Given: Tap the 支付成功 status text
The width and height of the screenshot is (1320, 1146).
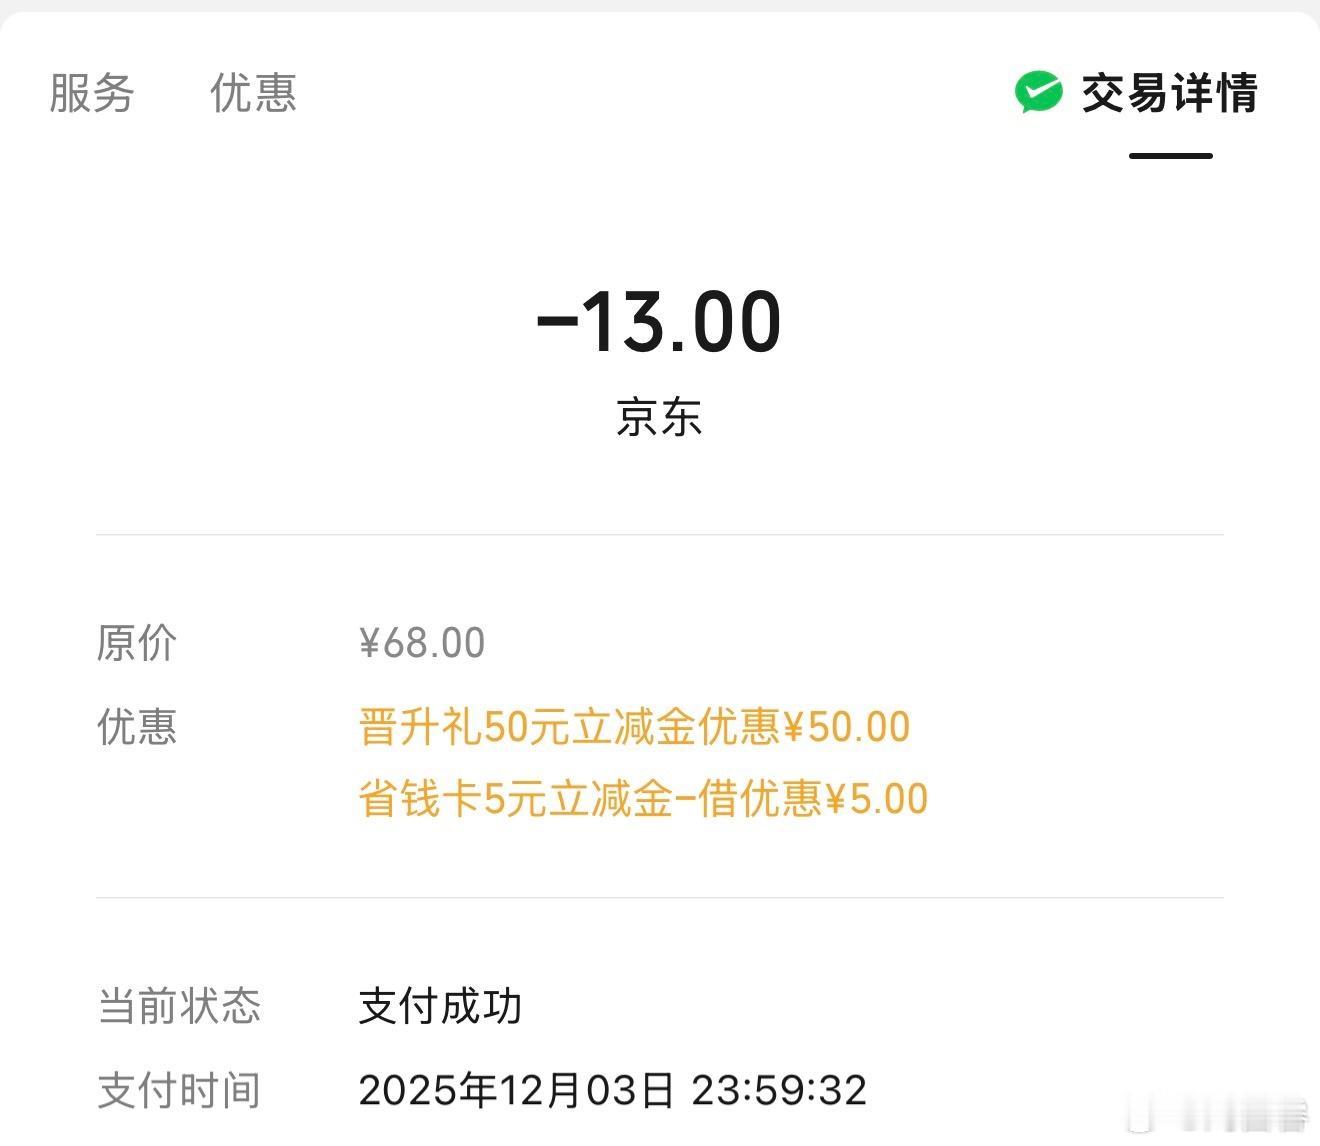Looking at the screenshot, I should 440,1006.
